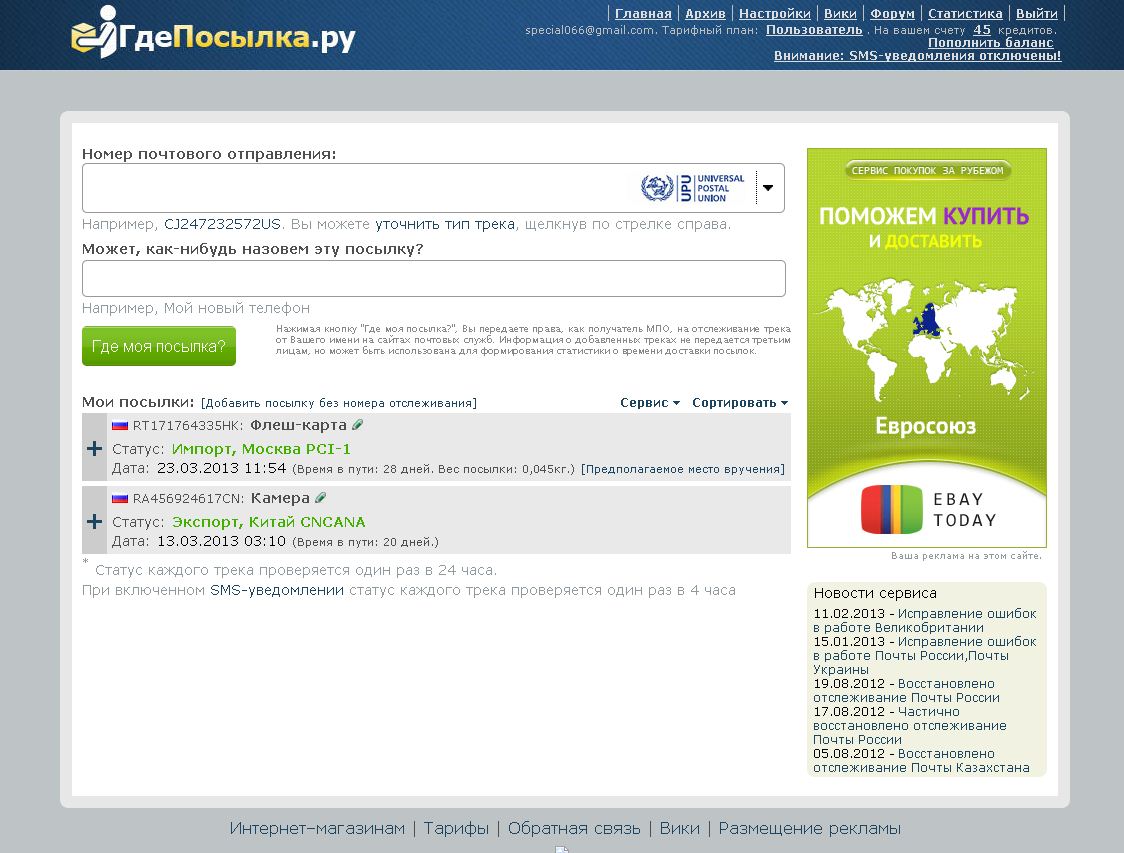Screen dimensions: 1124x853
Task: Open the 17.08.2012 partial restoration news item
Action: (x=910, y=726)
